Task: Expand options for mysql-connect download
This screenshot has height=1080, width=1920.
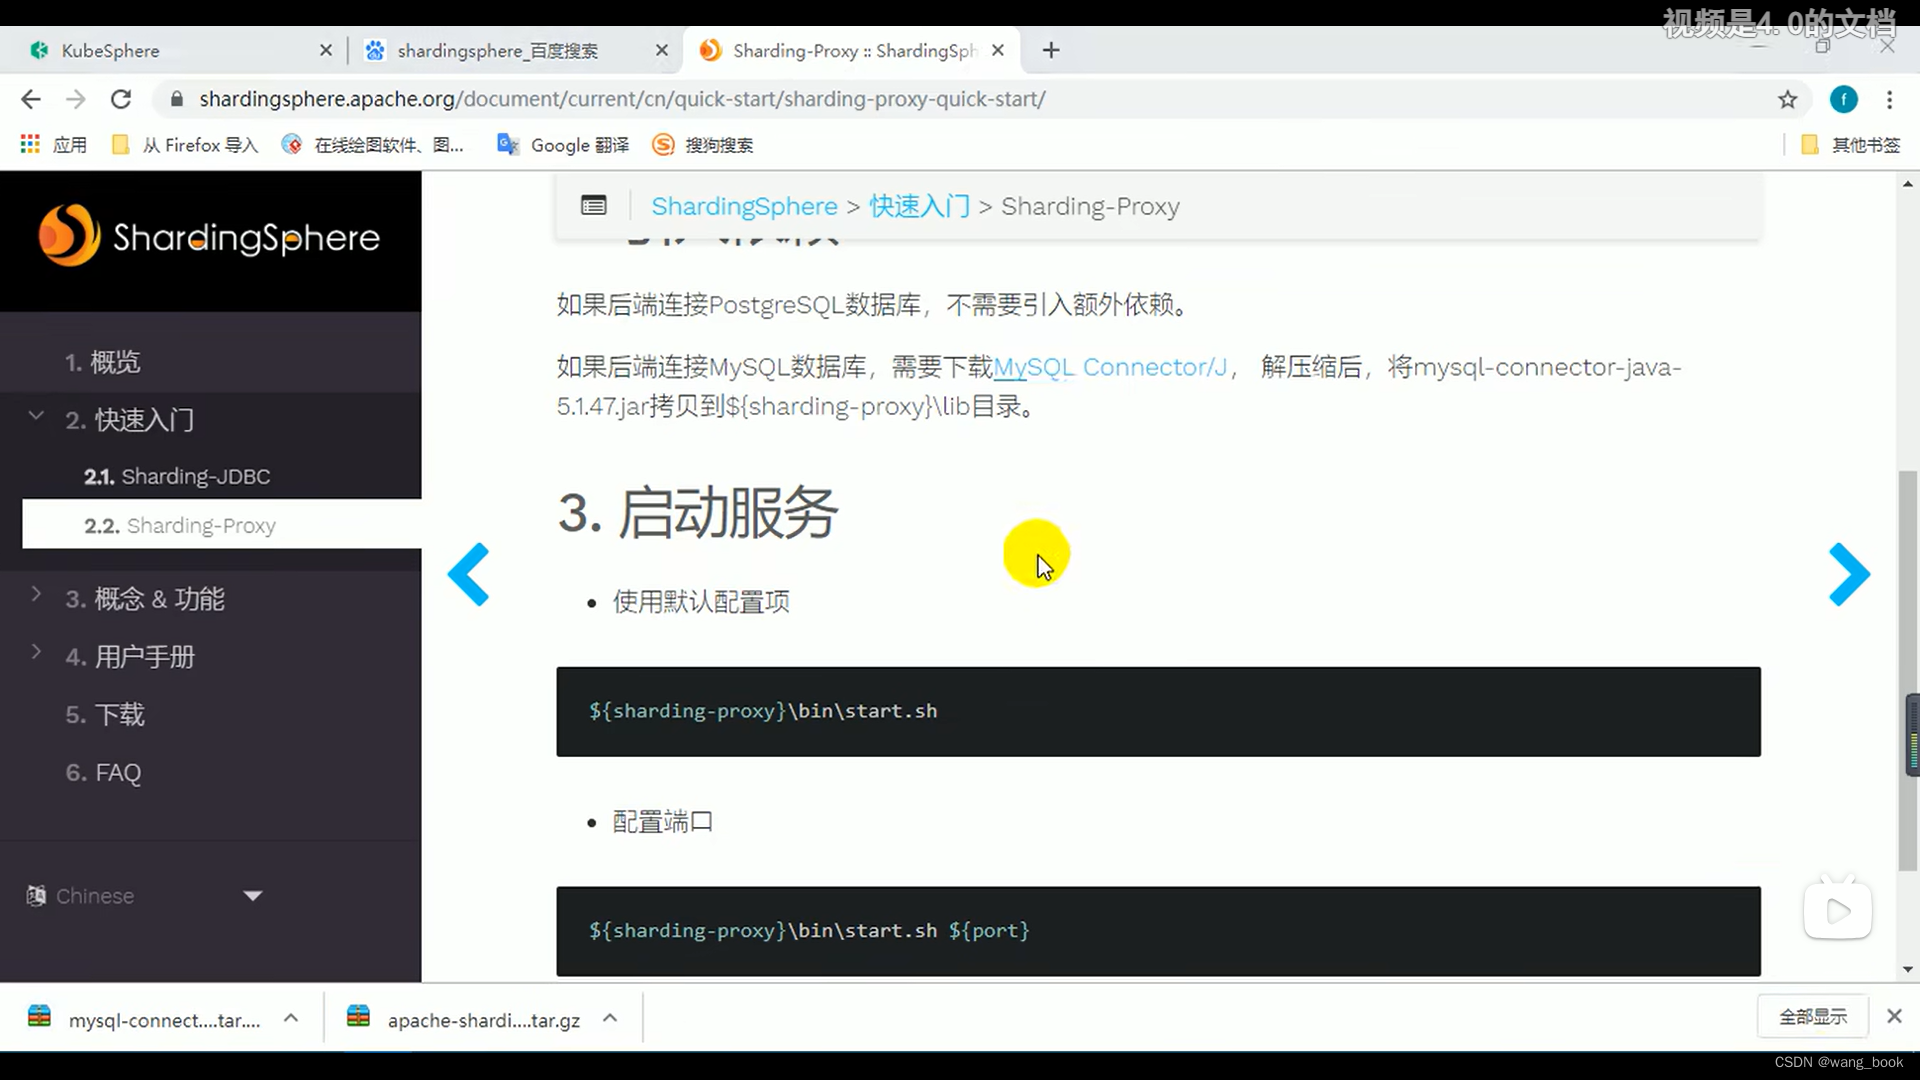Action: coord(291,1018)
